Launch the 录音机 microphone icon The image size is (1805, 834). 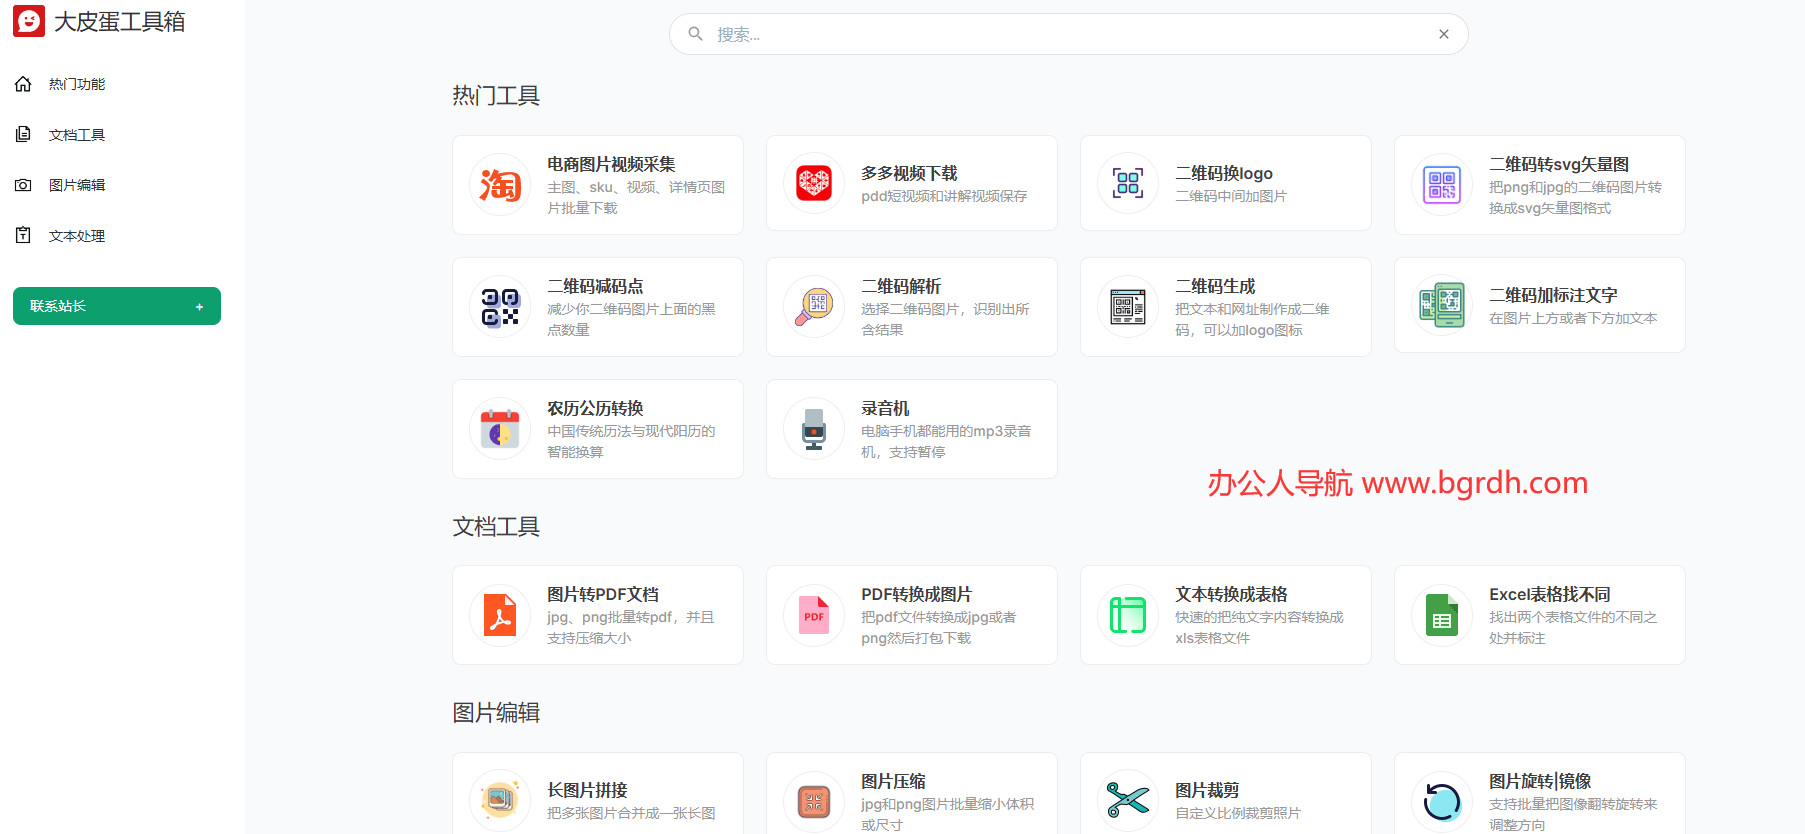click(x=814, y=429)
